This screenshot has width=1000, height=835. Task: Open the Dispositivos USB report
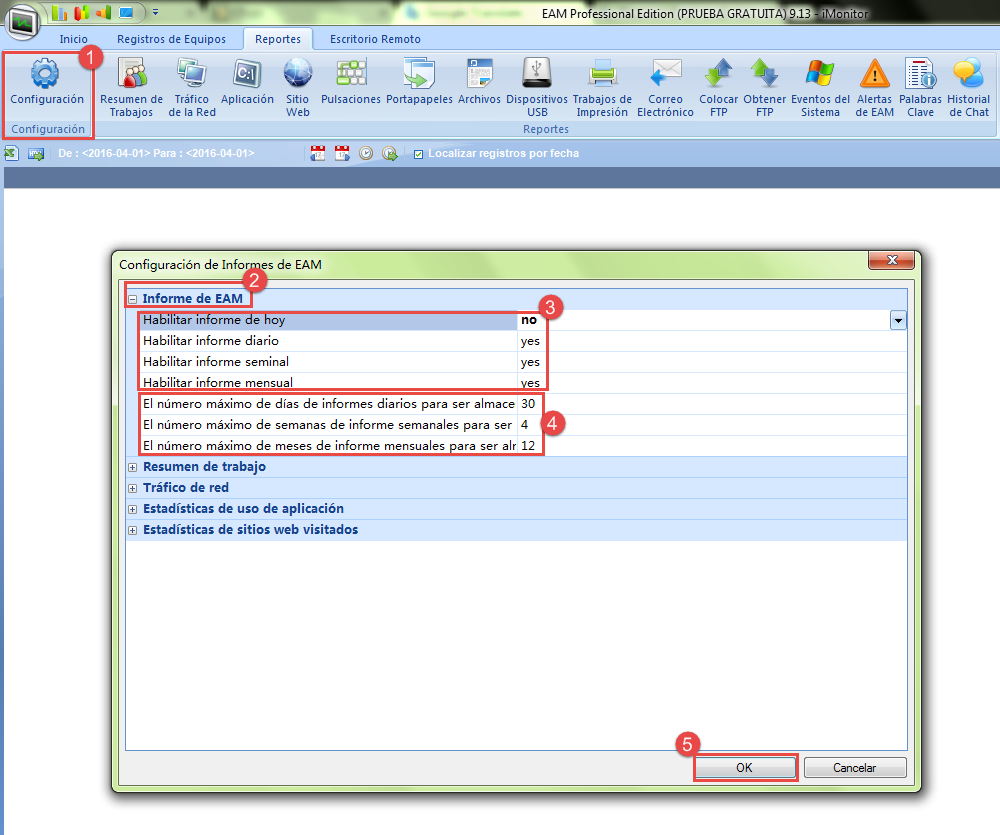pyautogui.click(x=537, y=87)
